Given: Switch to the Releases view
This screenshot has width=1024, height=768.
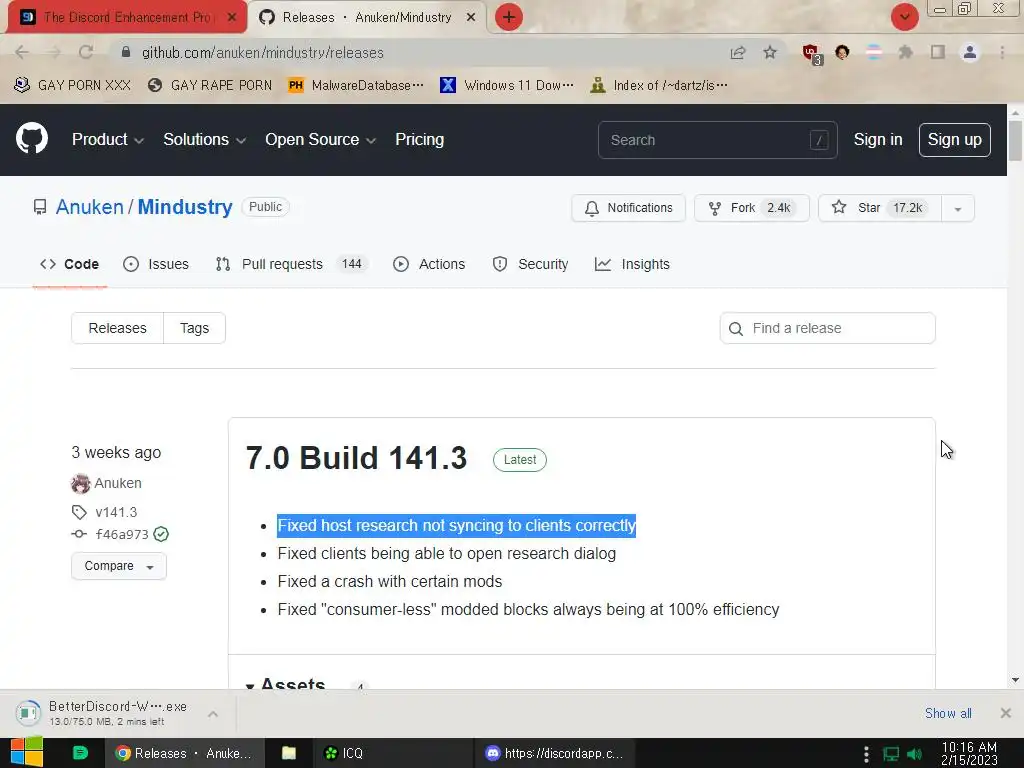Looking at the screenshot, I should click(118, 328).
